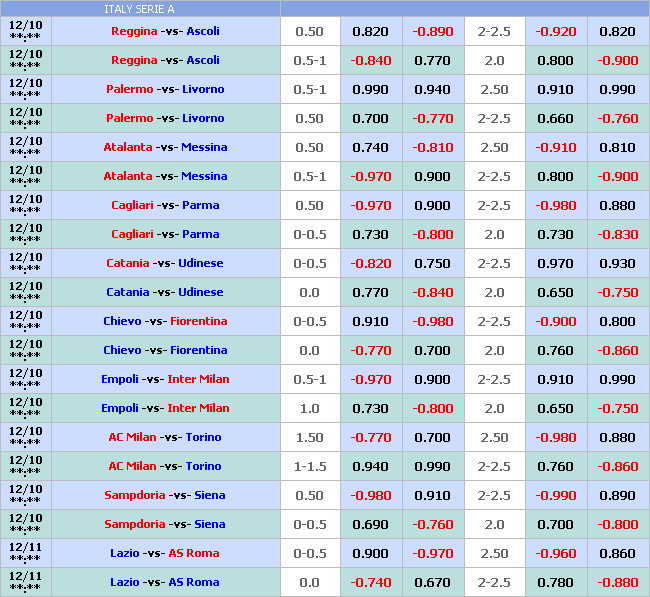Select -0.980 odds for Chievo vs Fiorentina
This screenshot has width=650, height=597.
[433, 321]
